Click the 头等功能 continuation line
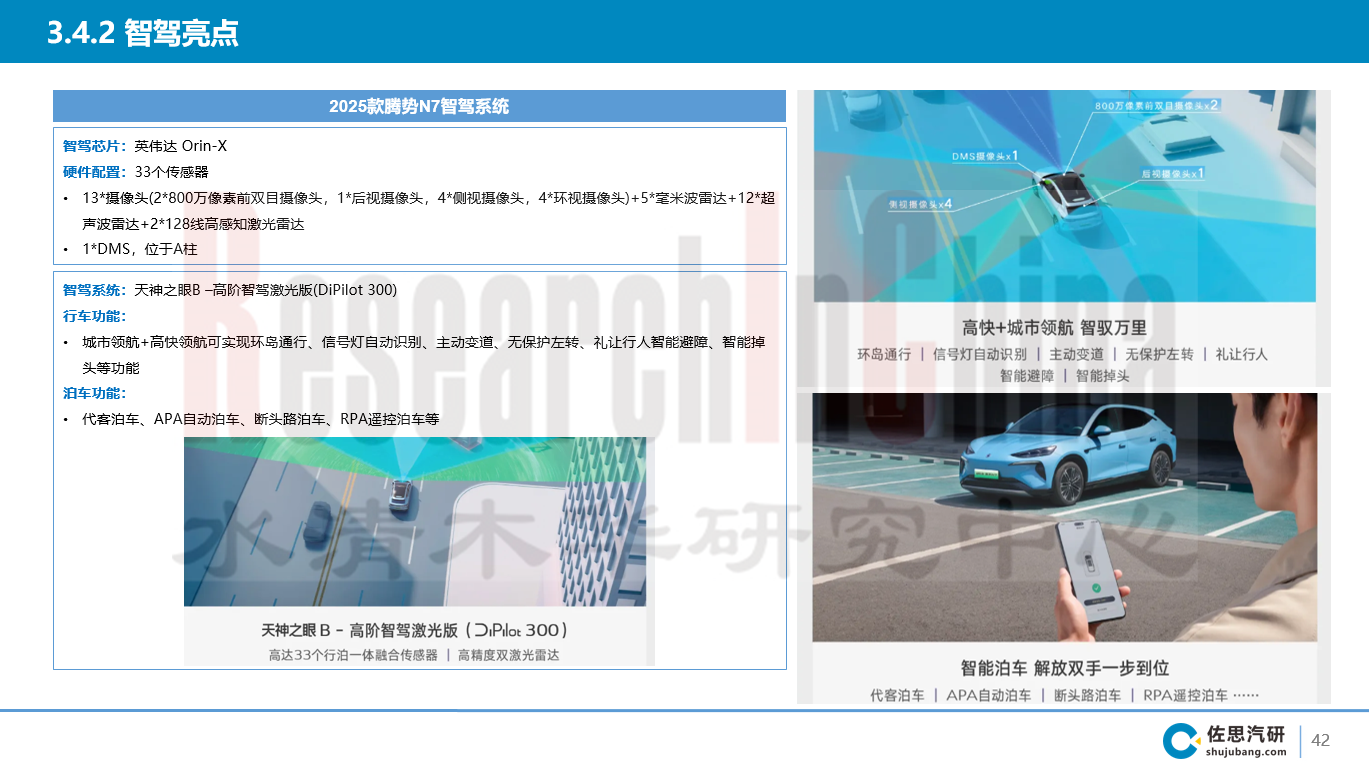This screenshot has width=1369, height=771. (x=111, y=368)
